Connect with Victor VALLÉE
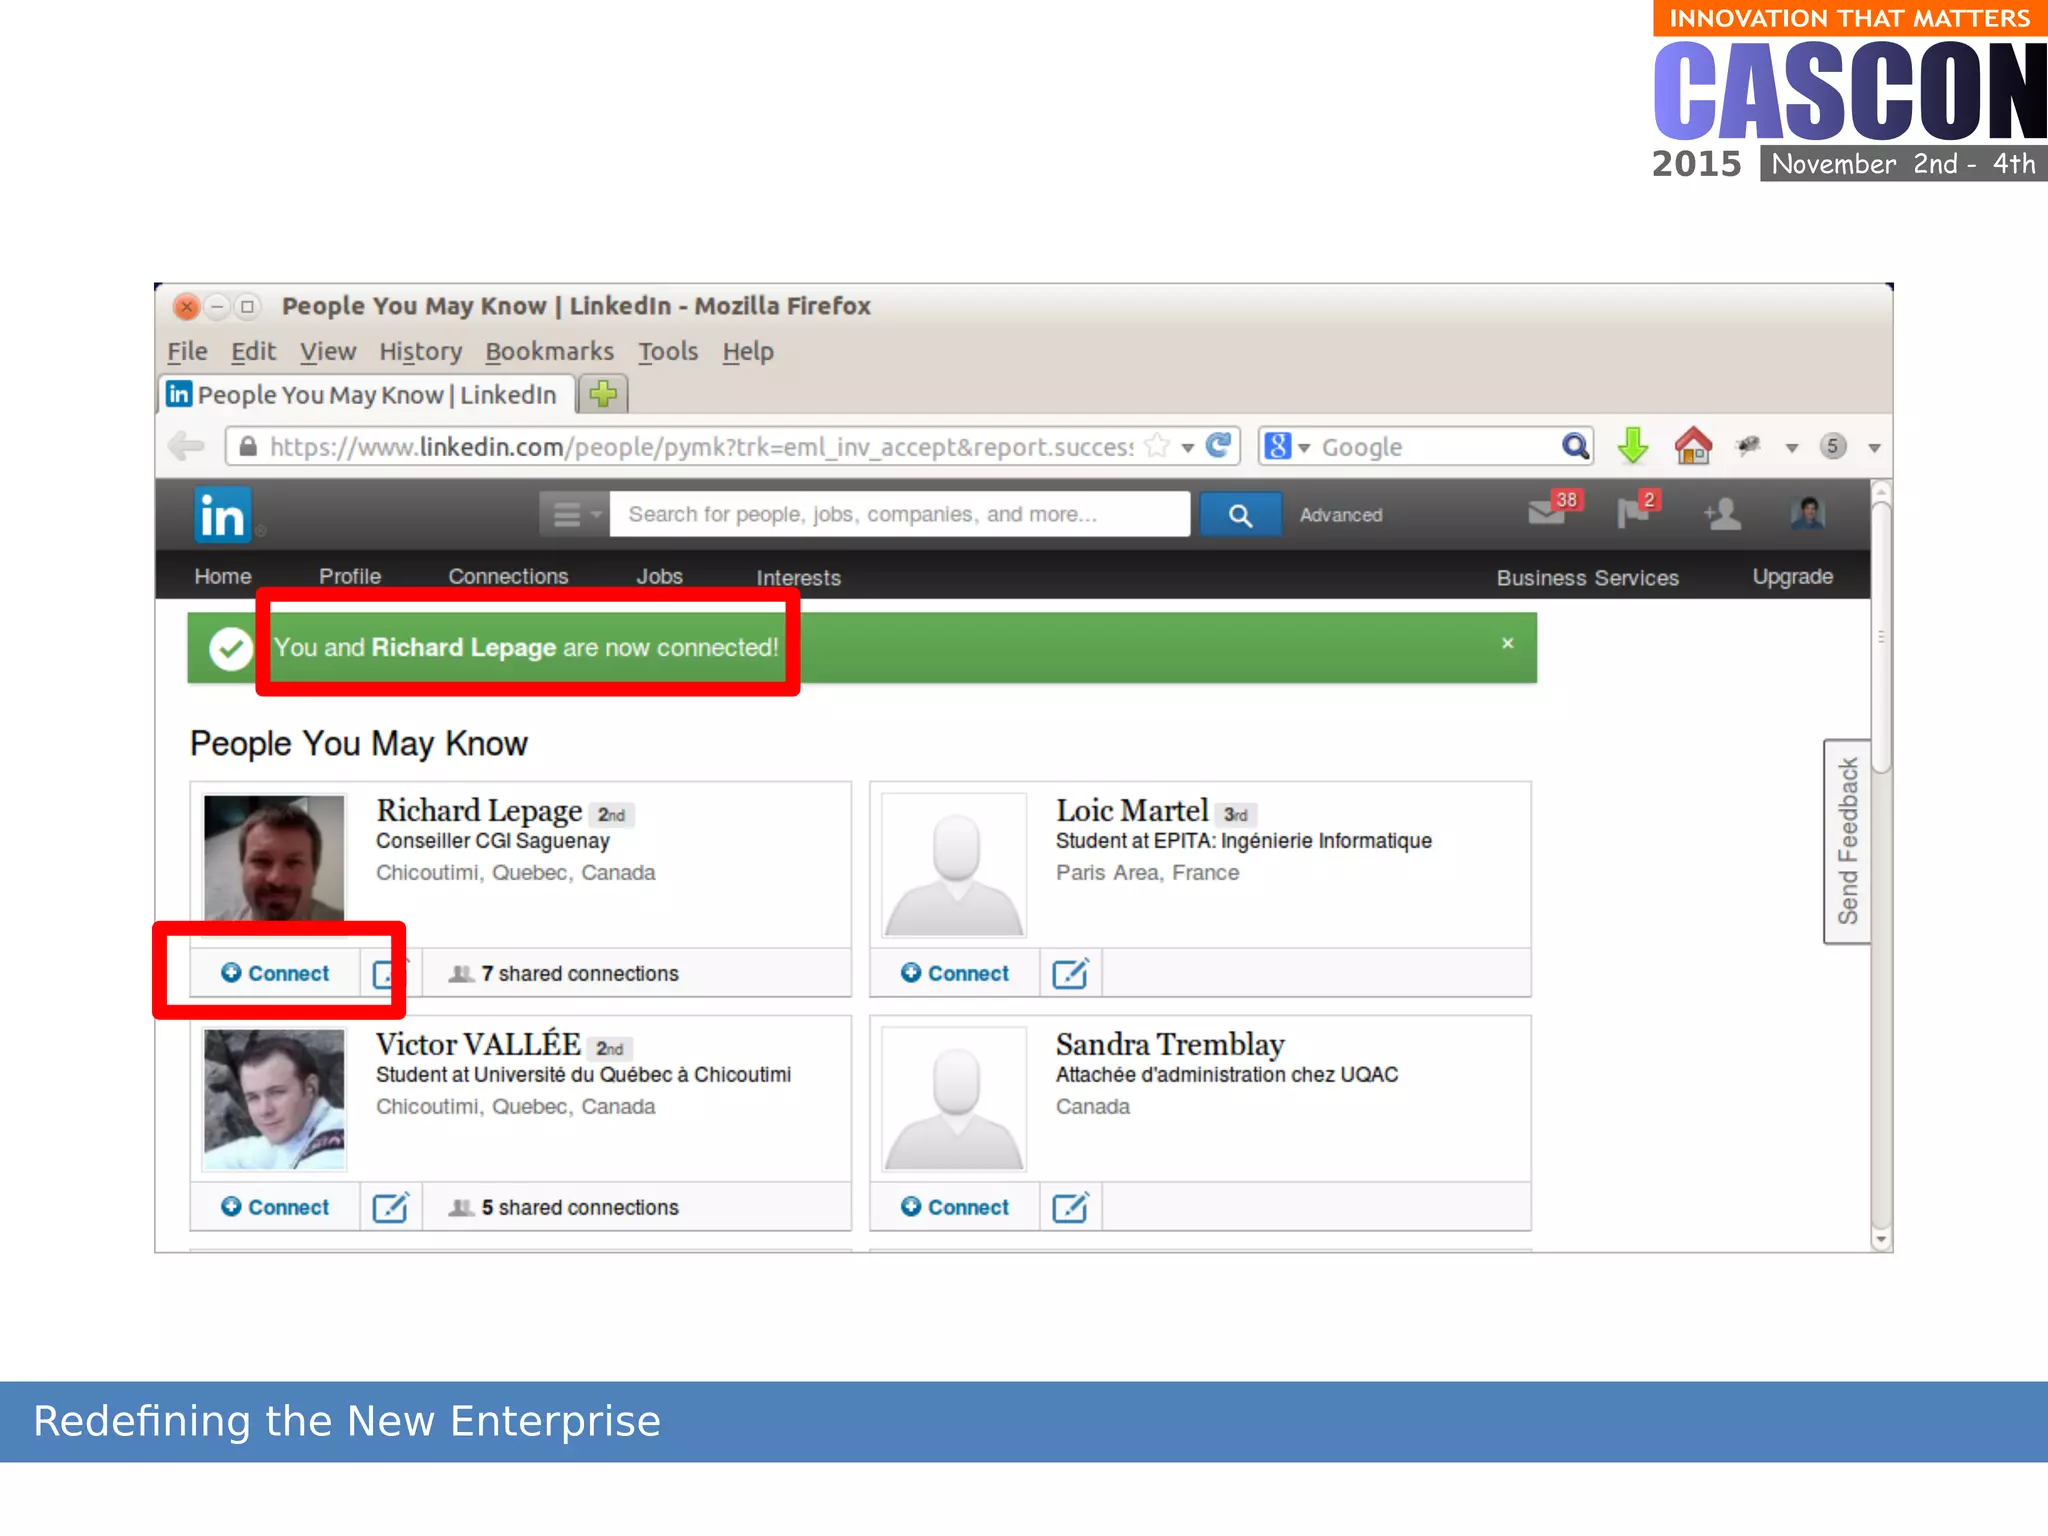Image resolution: width=2048 pixels, height=1536 pixels. [x=275, y=1207]
